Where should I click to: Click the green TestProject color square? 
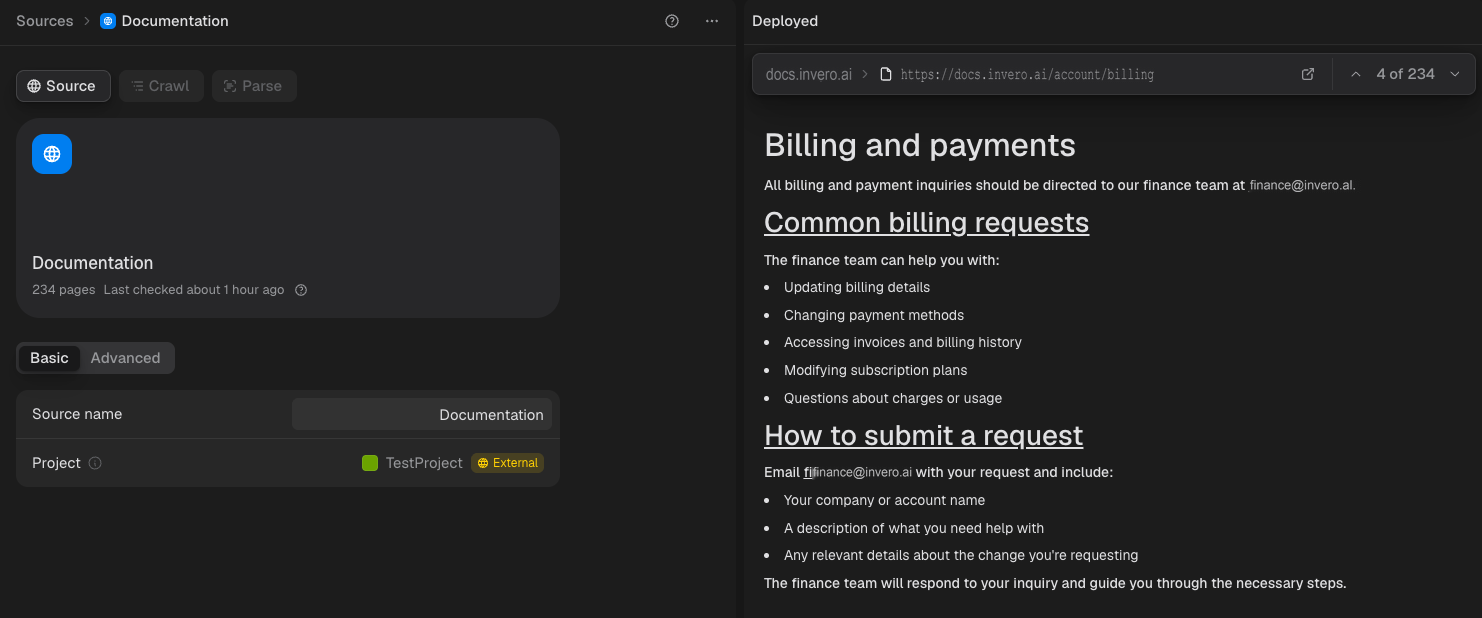click(370, 463)
